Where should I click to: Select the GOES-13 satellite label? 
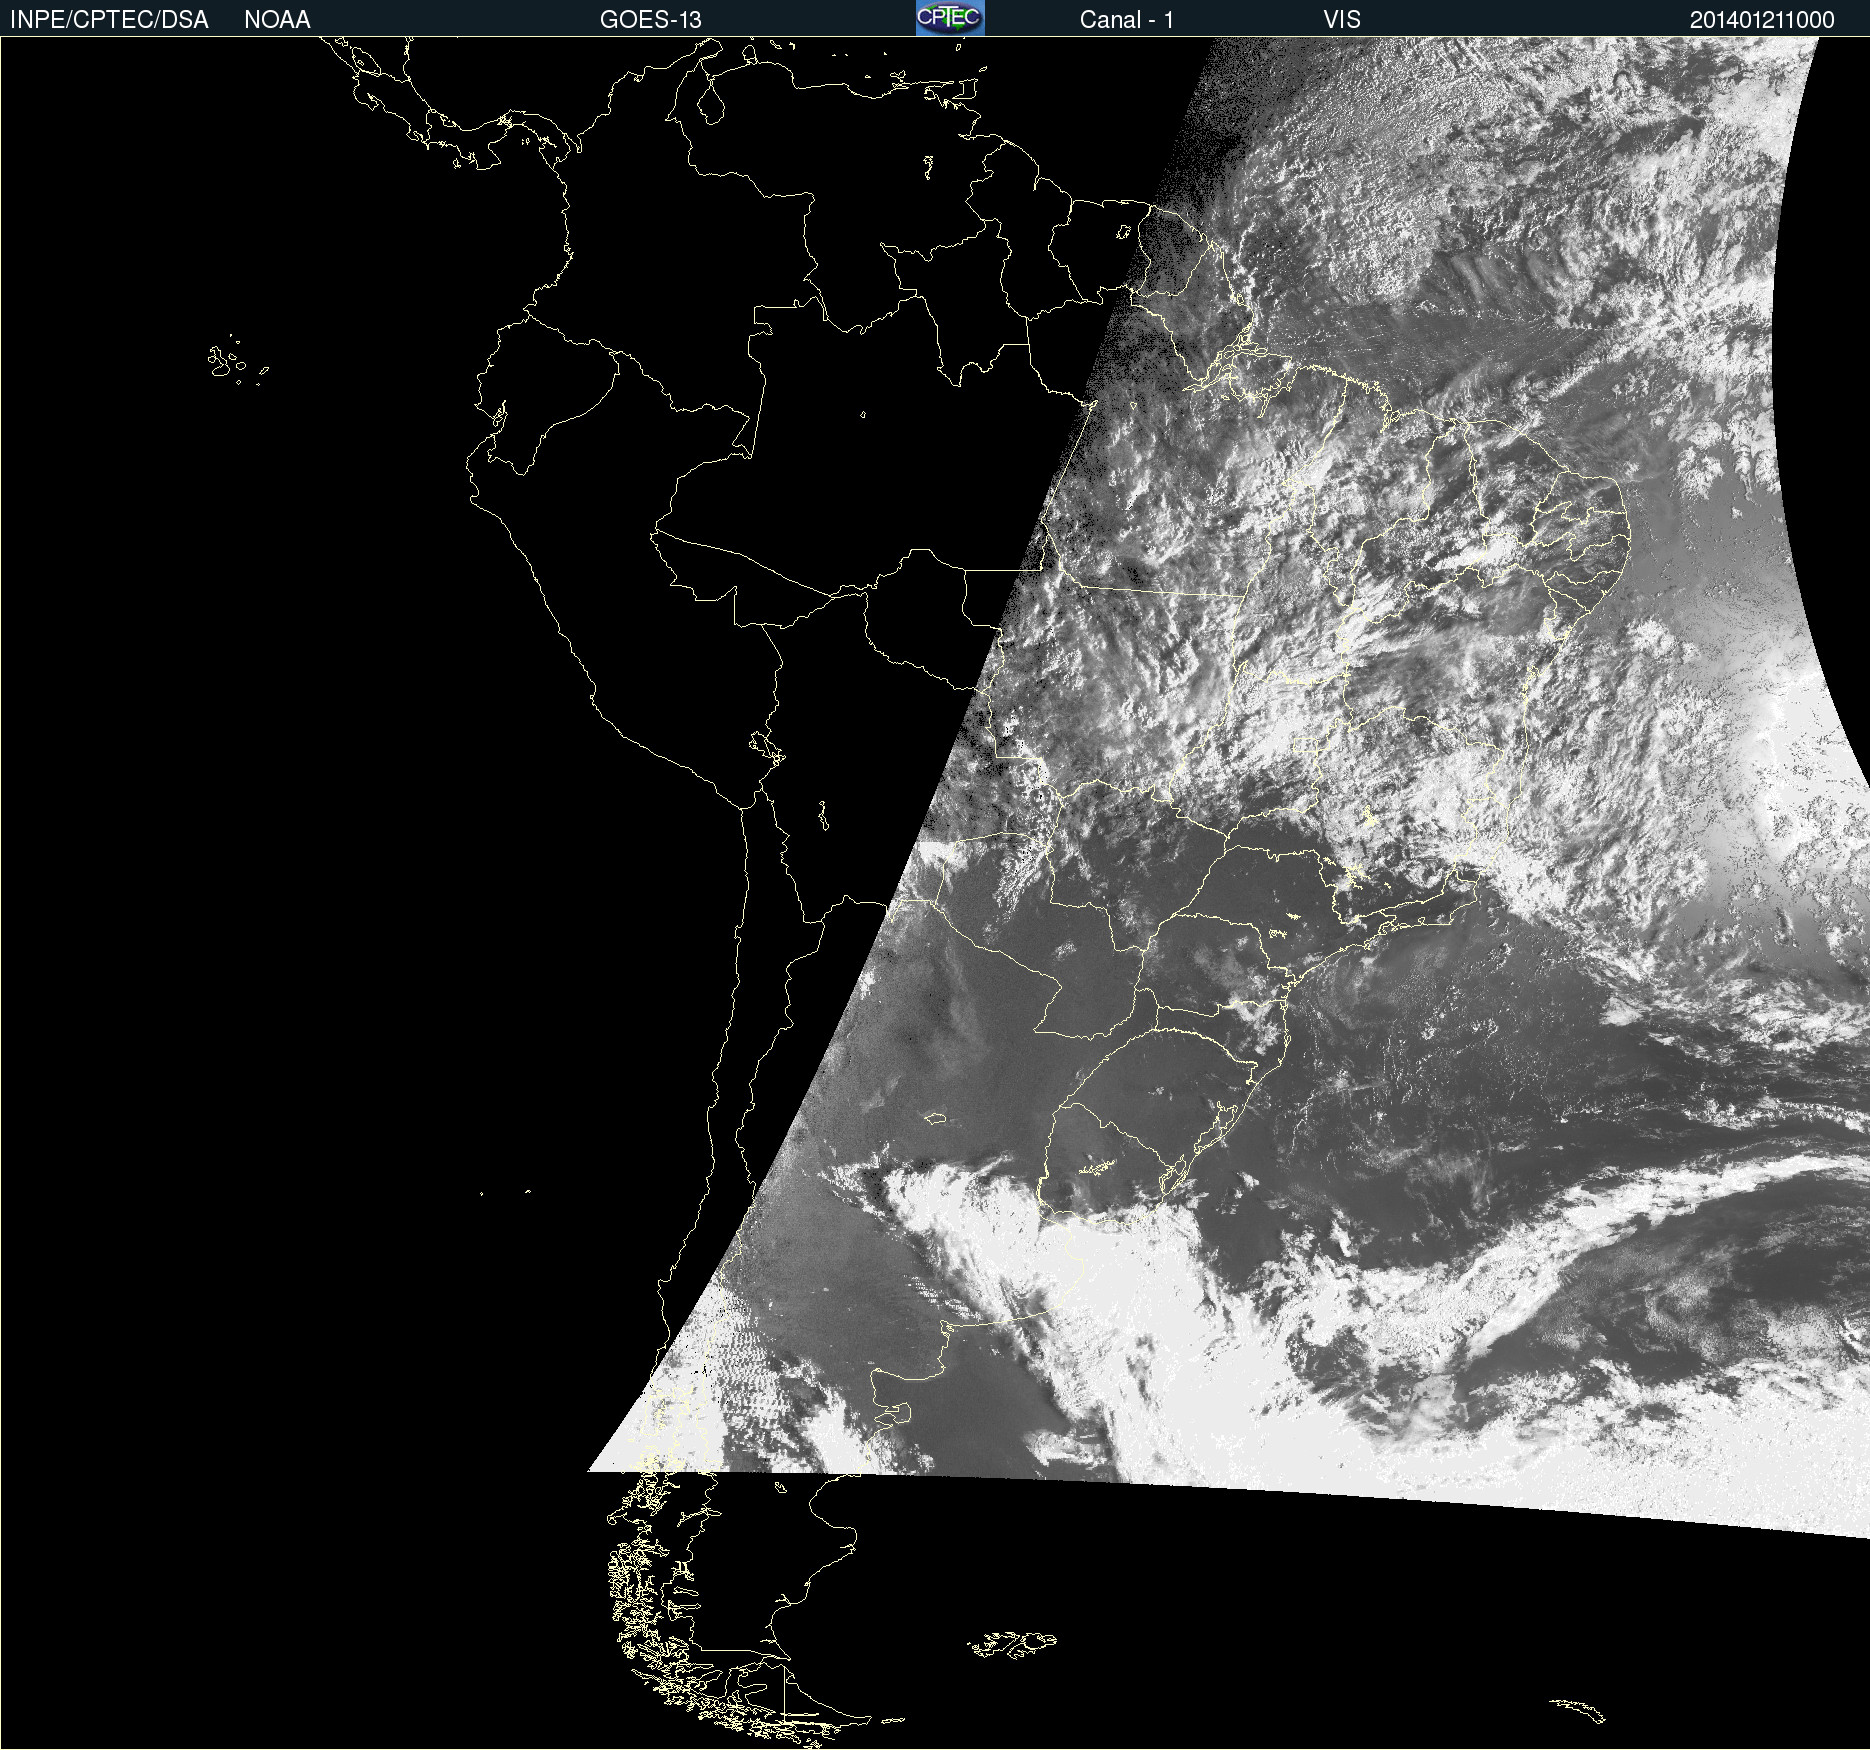[650, 20]
